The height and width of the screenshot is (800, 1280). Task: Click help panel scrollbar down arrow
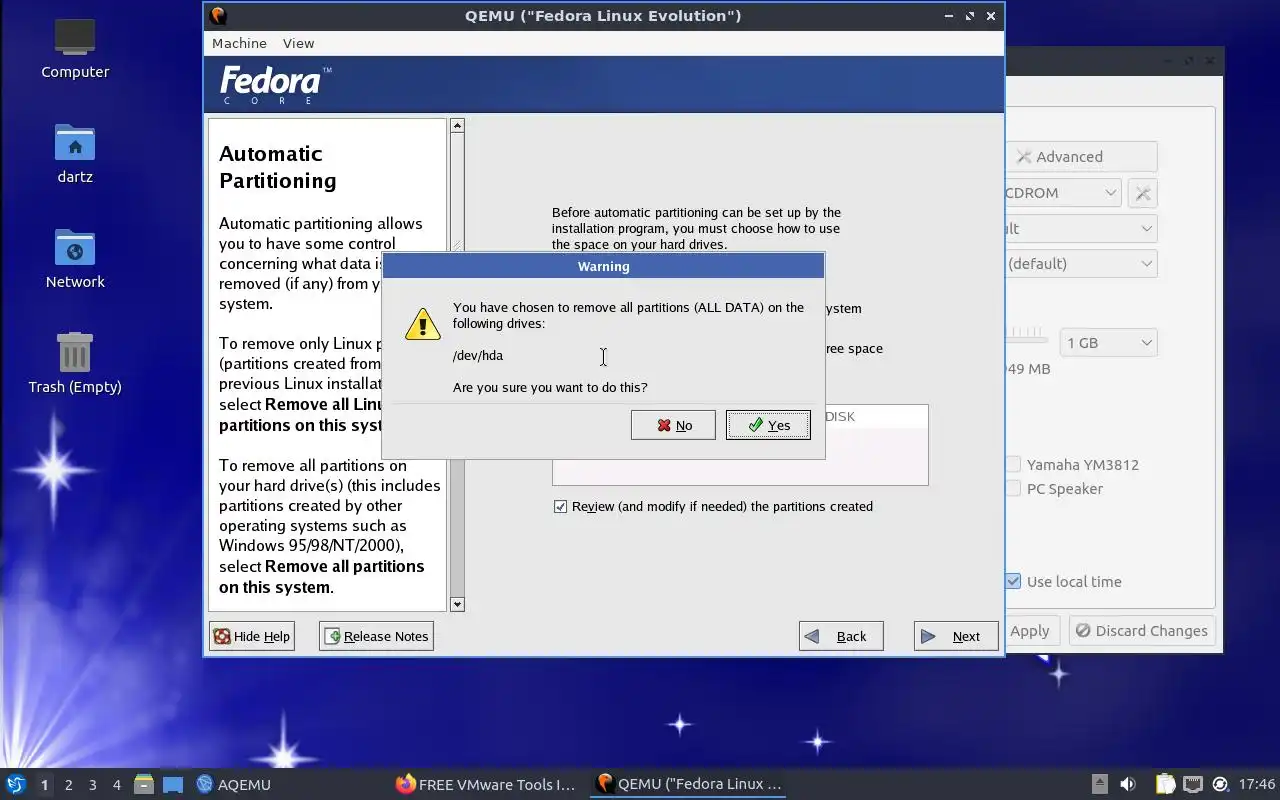tap(457, 604)
